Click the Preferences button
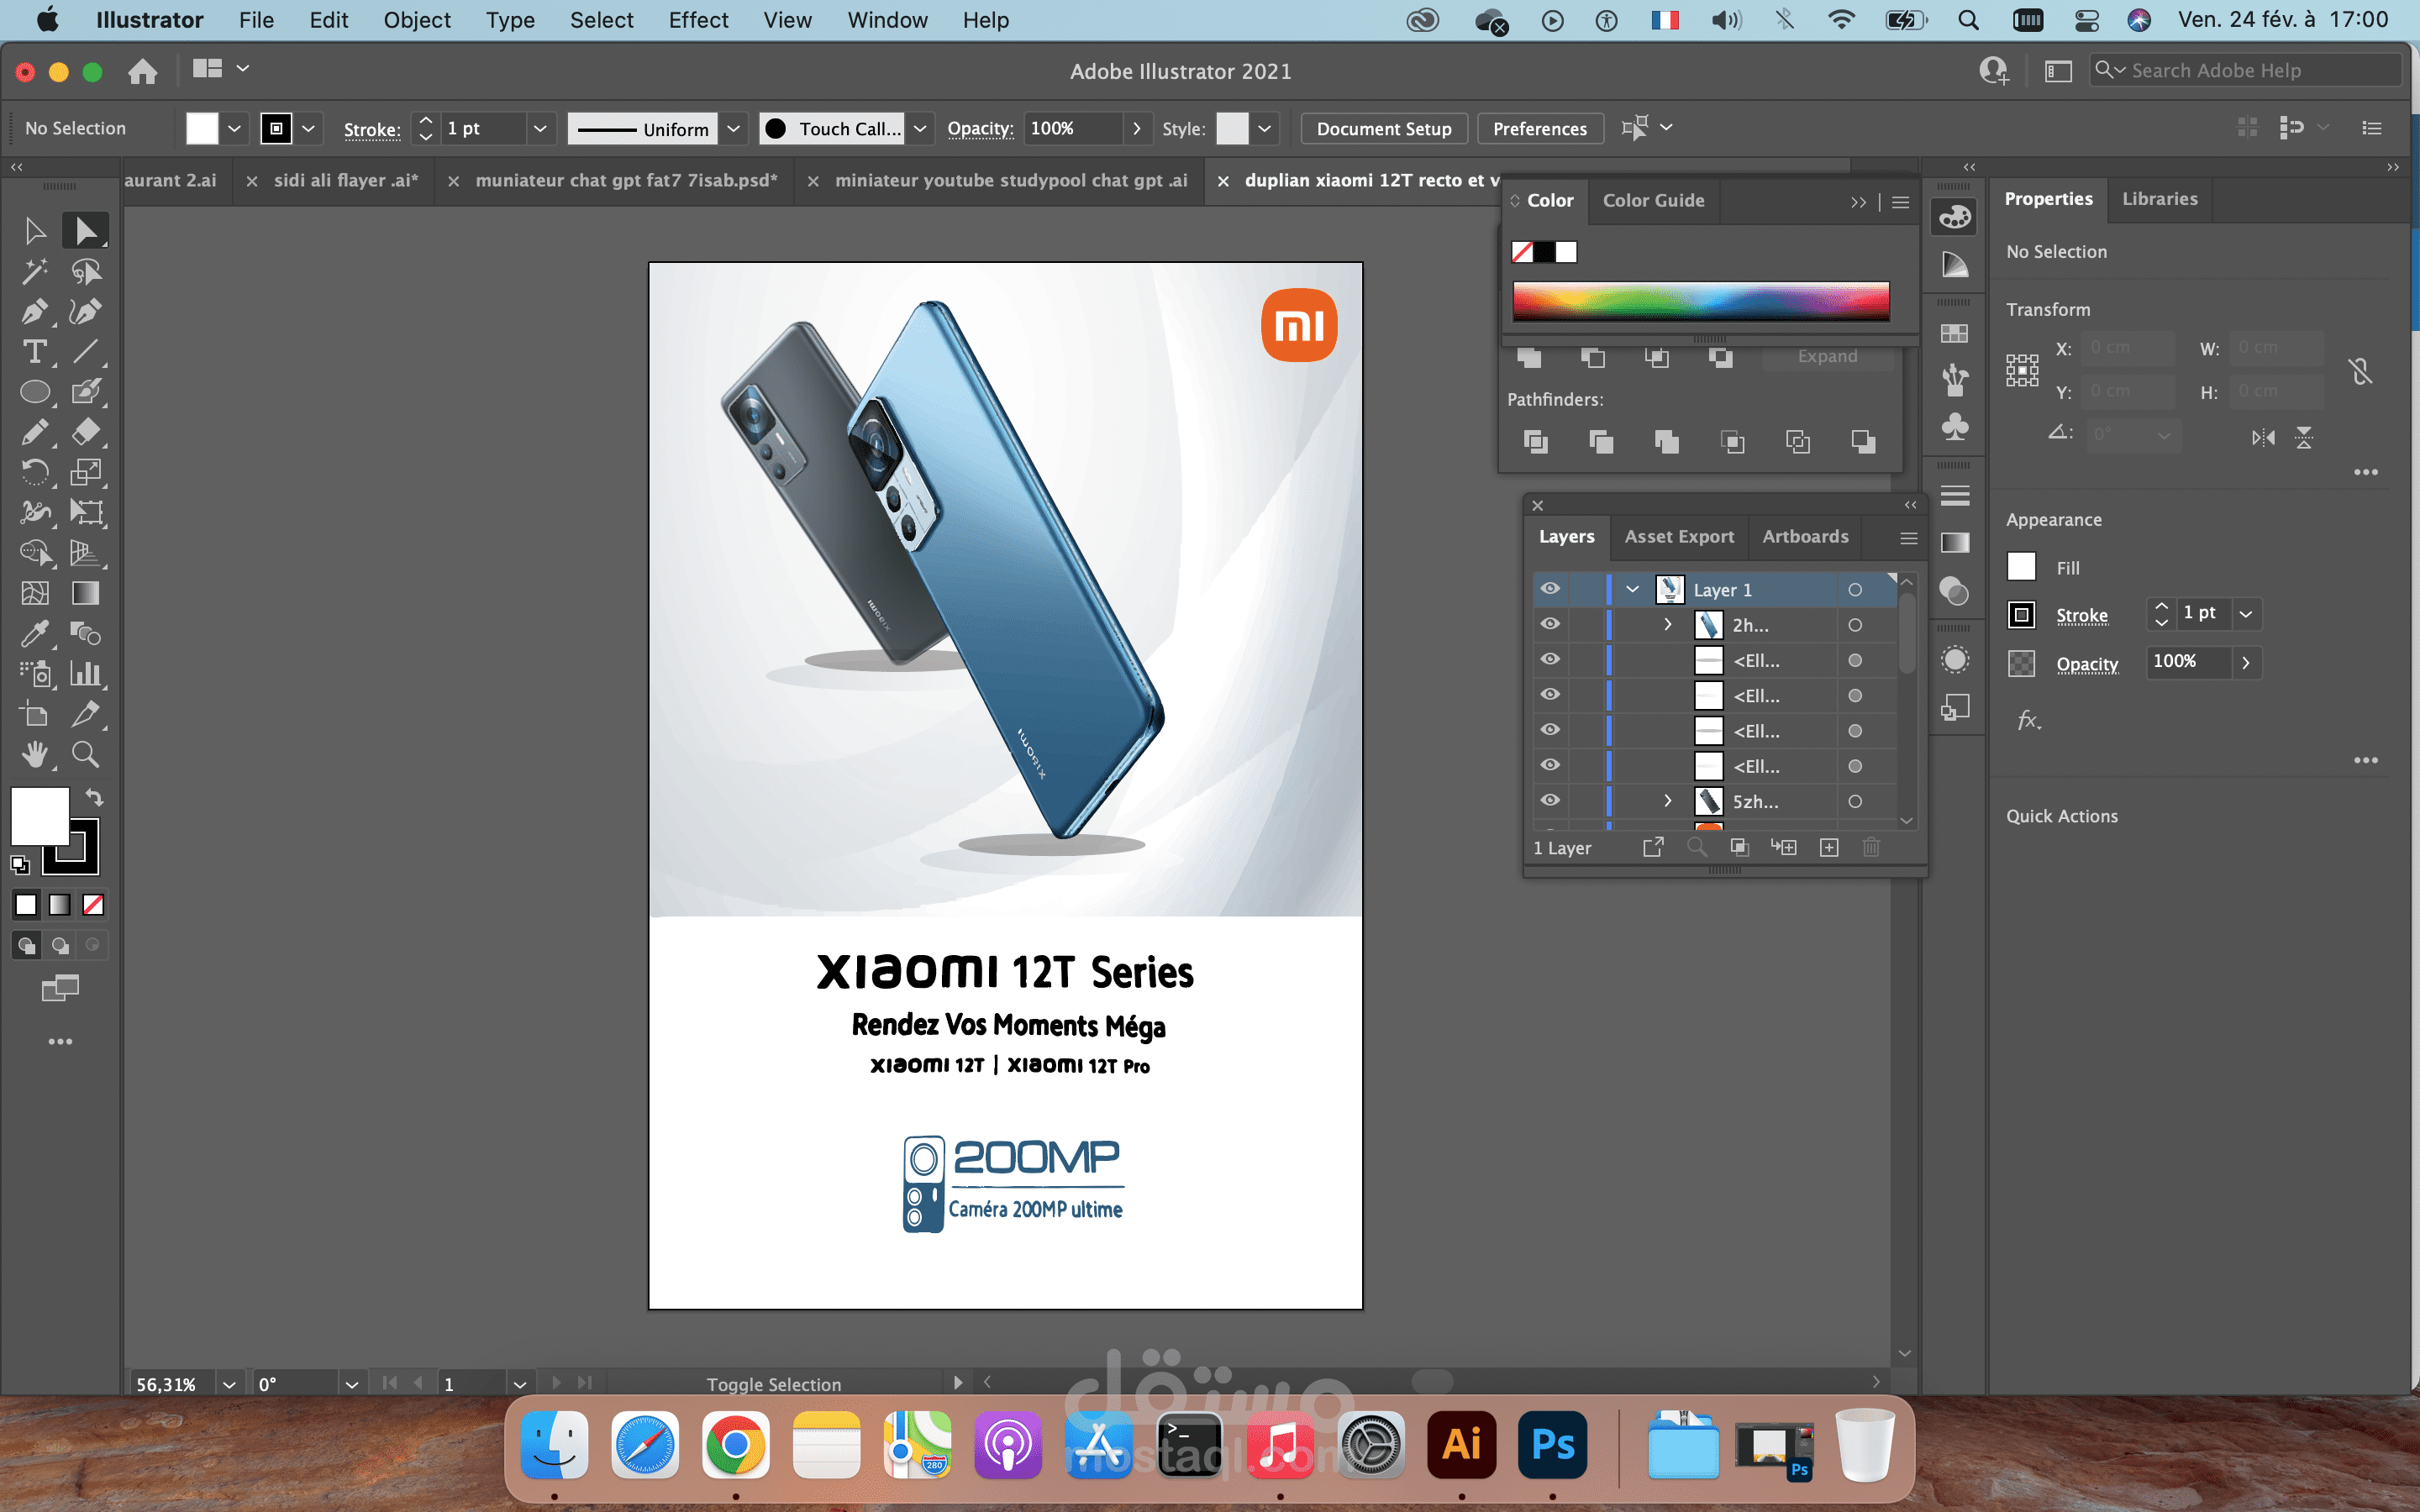This screenshot has width=2420, height=1512. coord(1539,128)
